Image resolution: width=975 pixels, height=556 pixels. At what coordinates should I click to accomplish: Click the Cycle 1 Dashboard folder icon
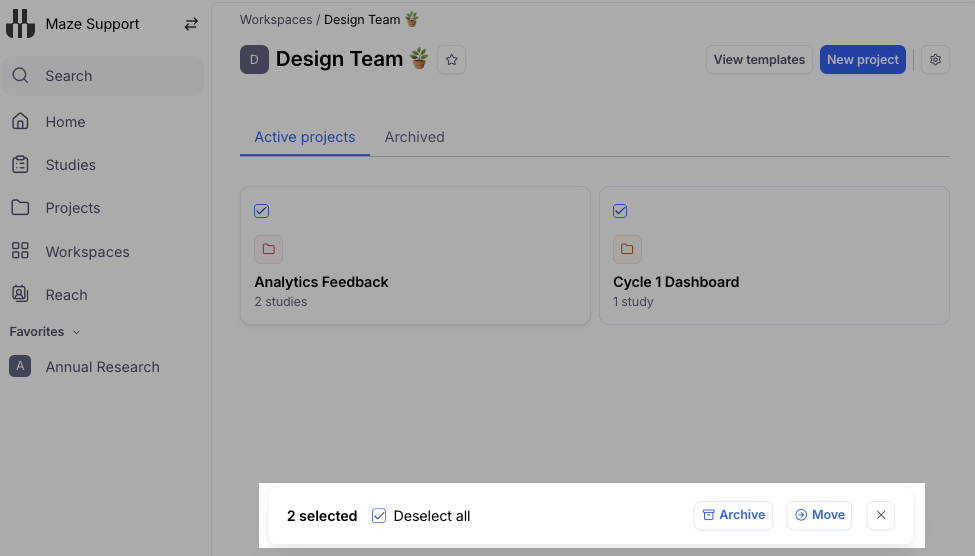pyautogui.click(x=627, y=249)
